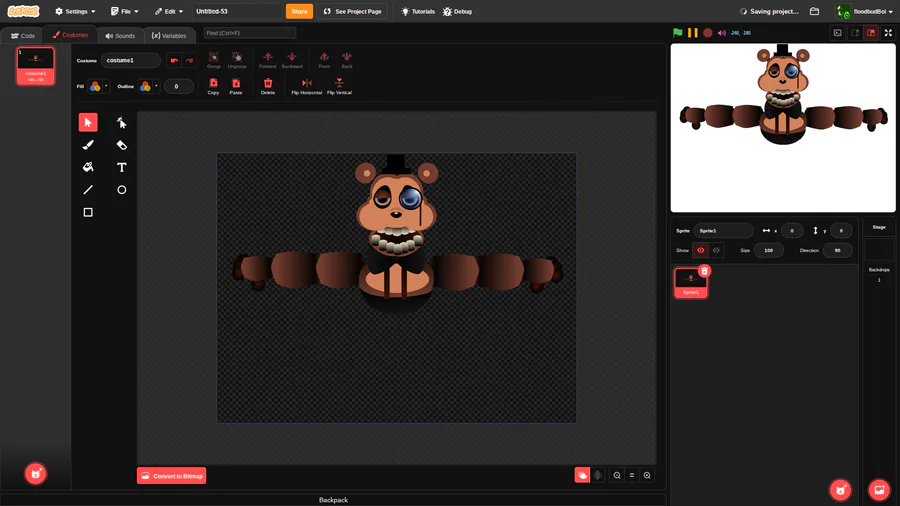Delete Sprite1 using its trash badge
The image size is (900, 506).
[704, 271]
